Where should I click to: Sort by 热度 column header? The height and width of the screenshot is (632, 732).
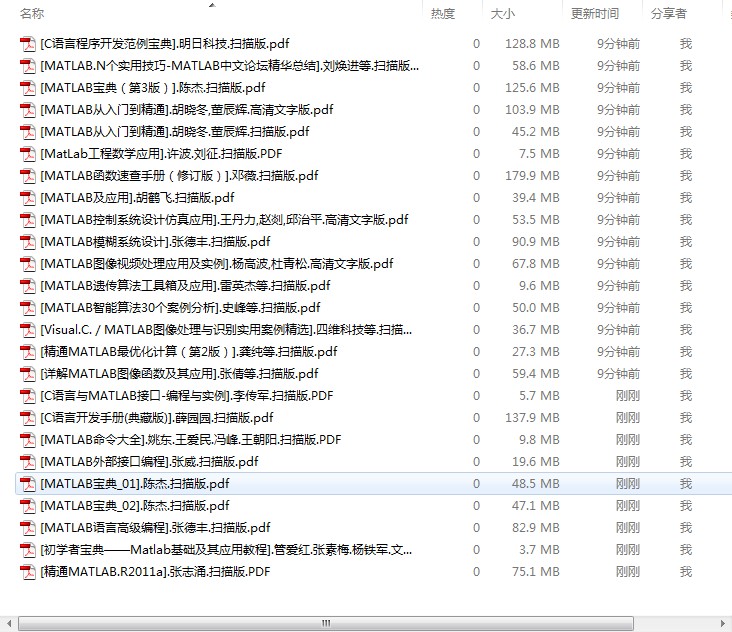coord(443,14)
